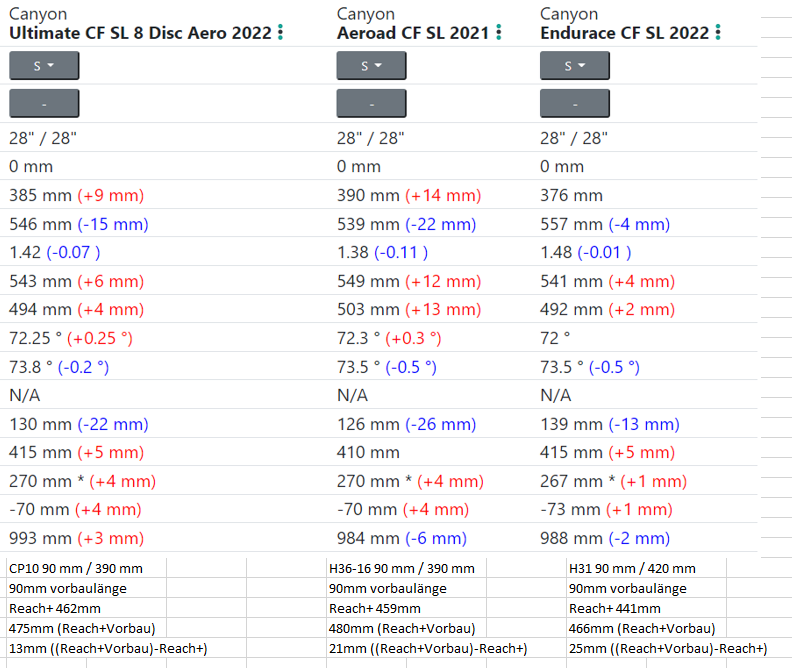Open size S dropdown for Aeroad CF SL
The image size is (792, 668).
[x=371, y=66]
